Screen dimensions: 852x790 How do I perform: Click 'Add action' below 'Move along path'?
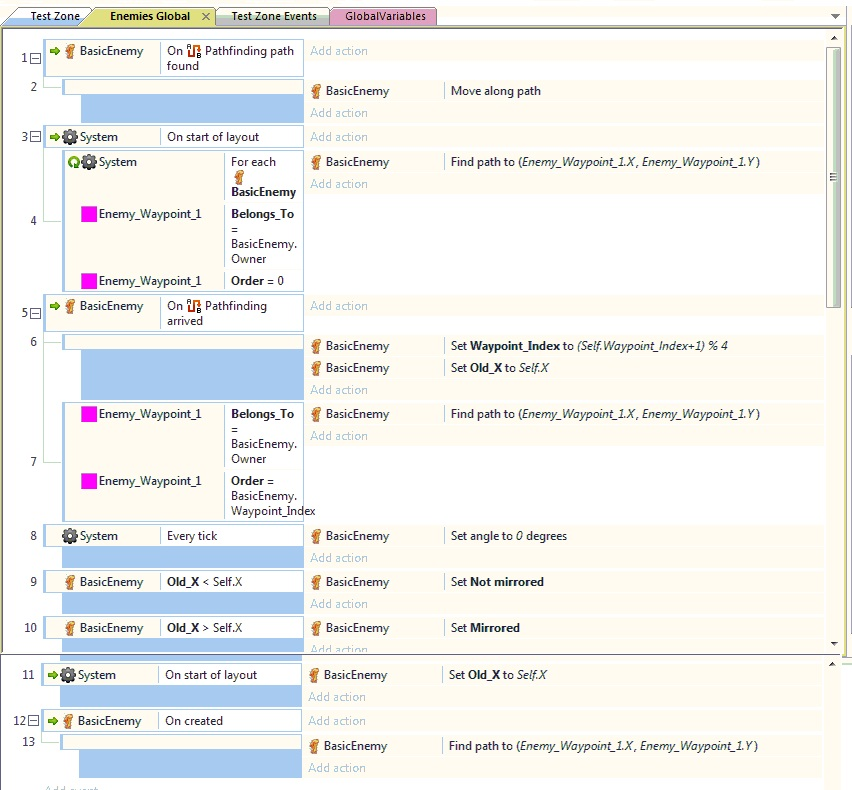click(x=339, y=113)
